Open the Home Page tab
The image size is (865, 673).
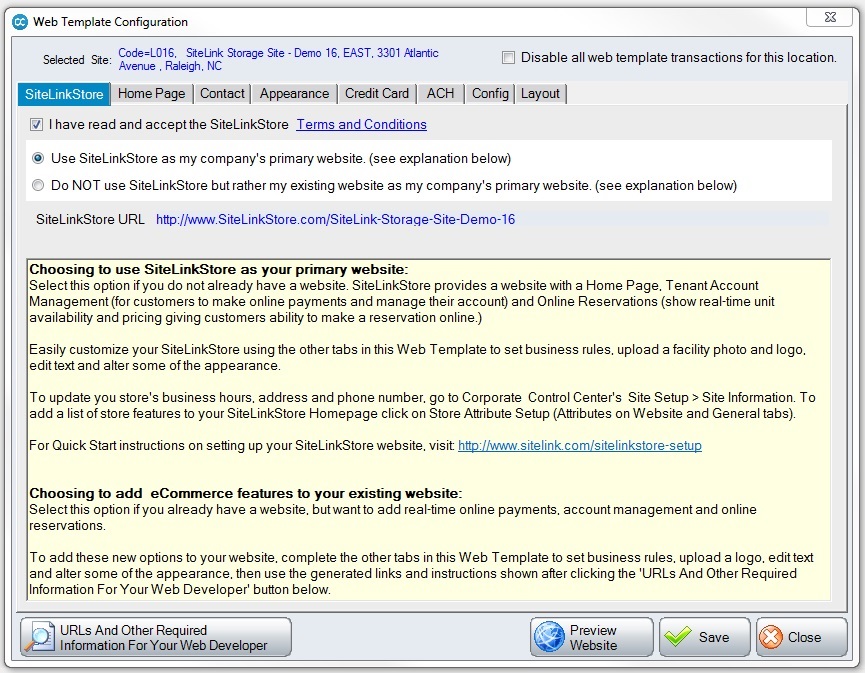click(152, 94)
